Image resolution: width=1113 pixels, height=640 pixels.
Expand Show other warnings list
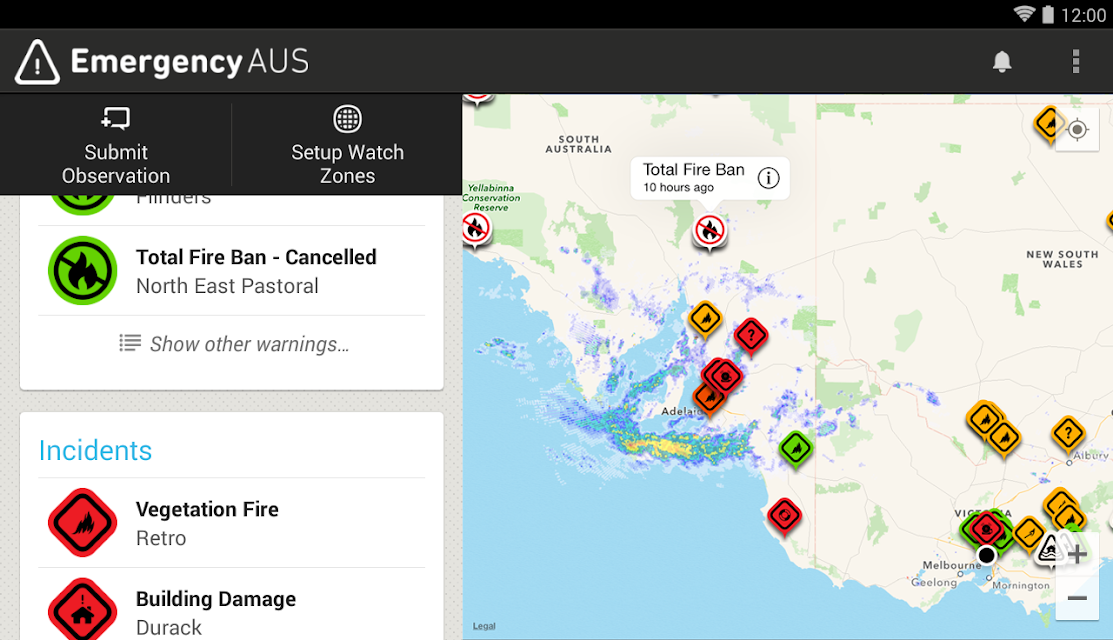(x=235, y=344)
